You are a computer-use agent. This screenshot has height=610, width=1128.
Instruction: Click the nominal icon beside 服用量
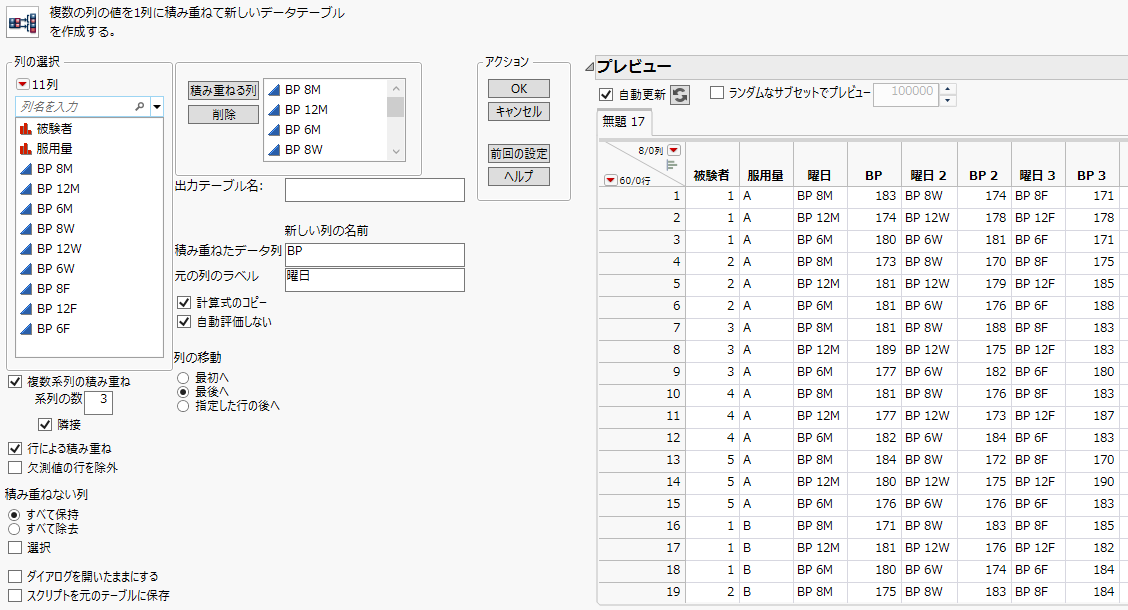(25, 149)
